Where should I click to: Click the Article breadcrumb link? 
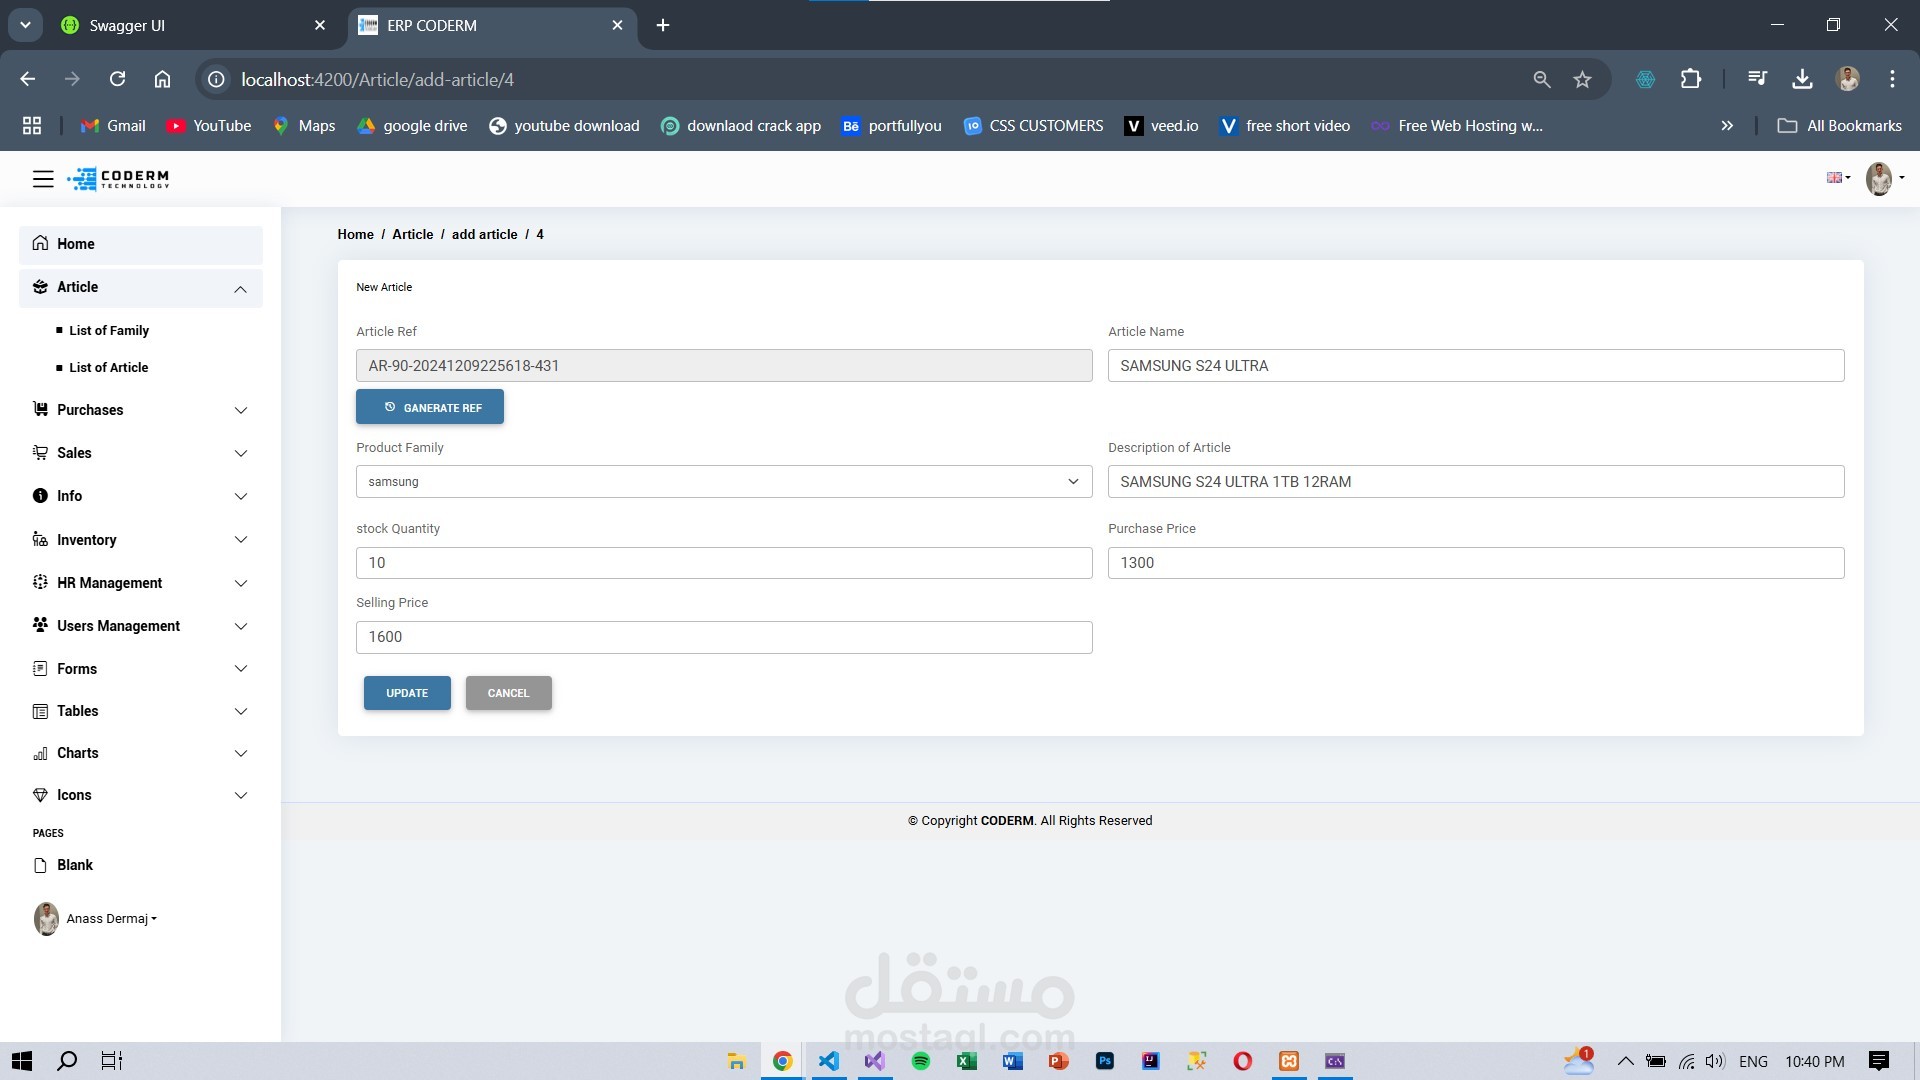(x=413, y=235)
